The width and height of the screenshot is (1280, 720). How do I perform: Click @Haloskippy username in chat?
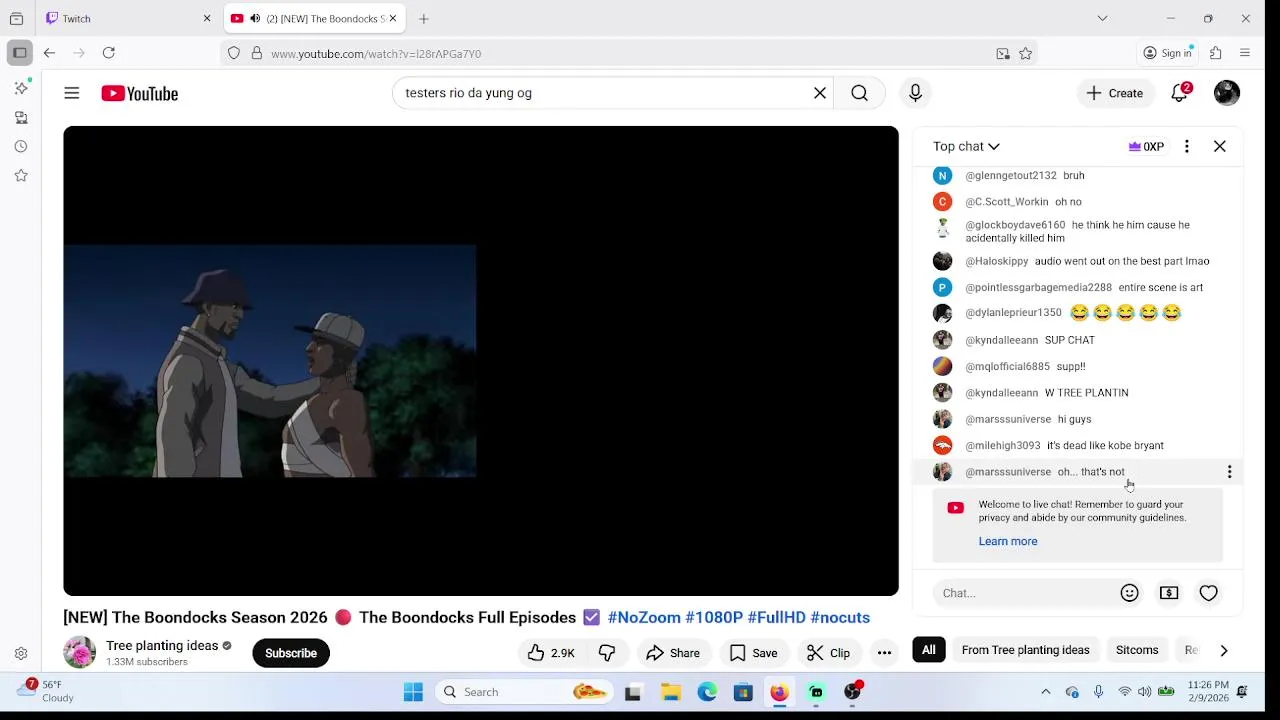click(x=996, y=261)
